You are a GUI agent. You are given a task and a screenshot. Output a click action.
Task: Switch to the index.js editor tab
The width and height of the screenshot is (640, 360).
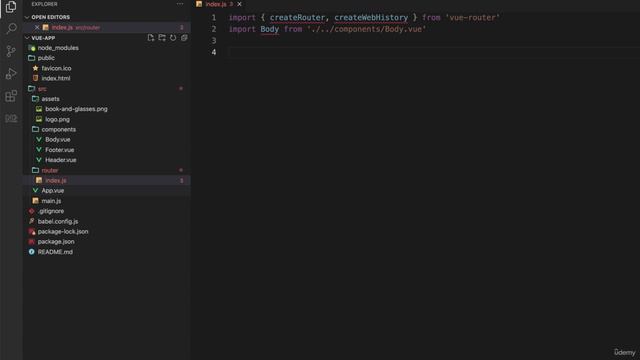(216, 4)
